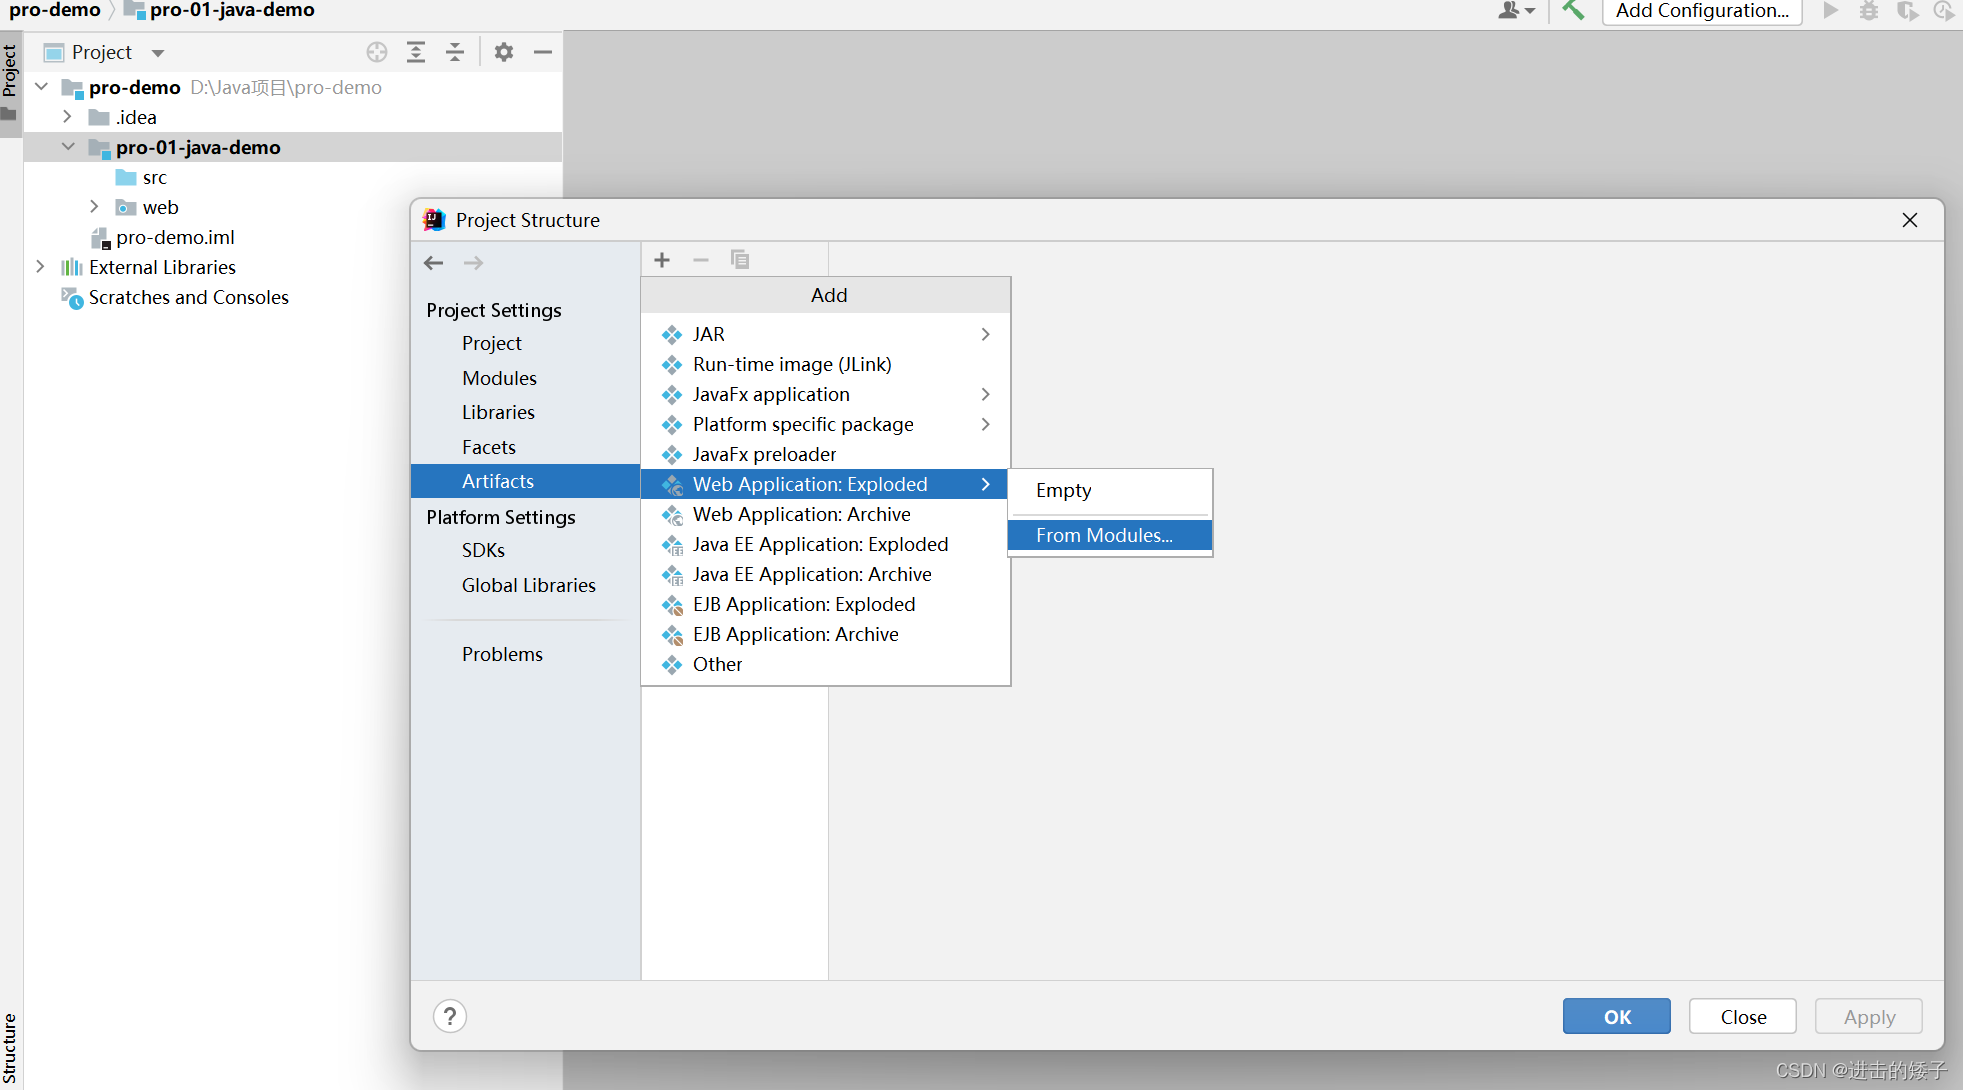Click the back arrow in Project Structure
Viewport: 1963px width, 1090px height.
tap(433, 263)
